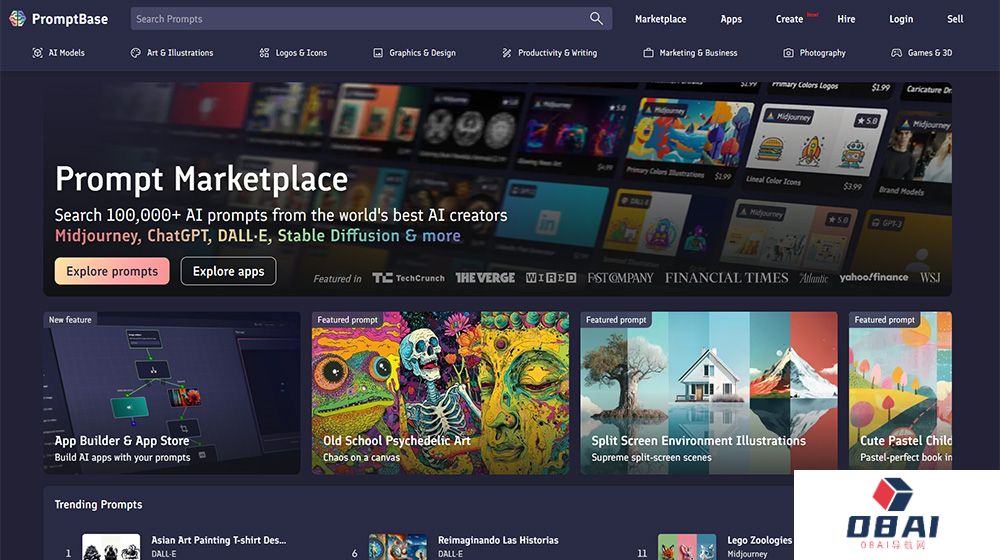Screen dimensions: 1000x560
Task: Open the Create menu item
Action: (790, 19)
